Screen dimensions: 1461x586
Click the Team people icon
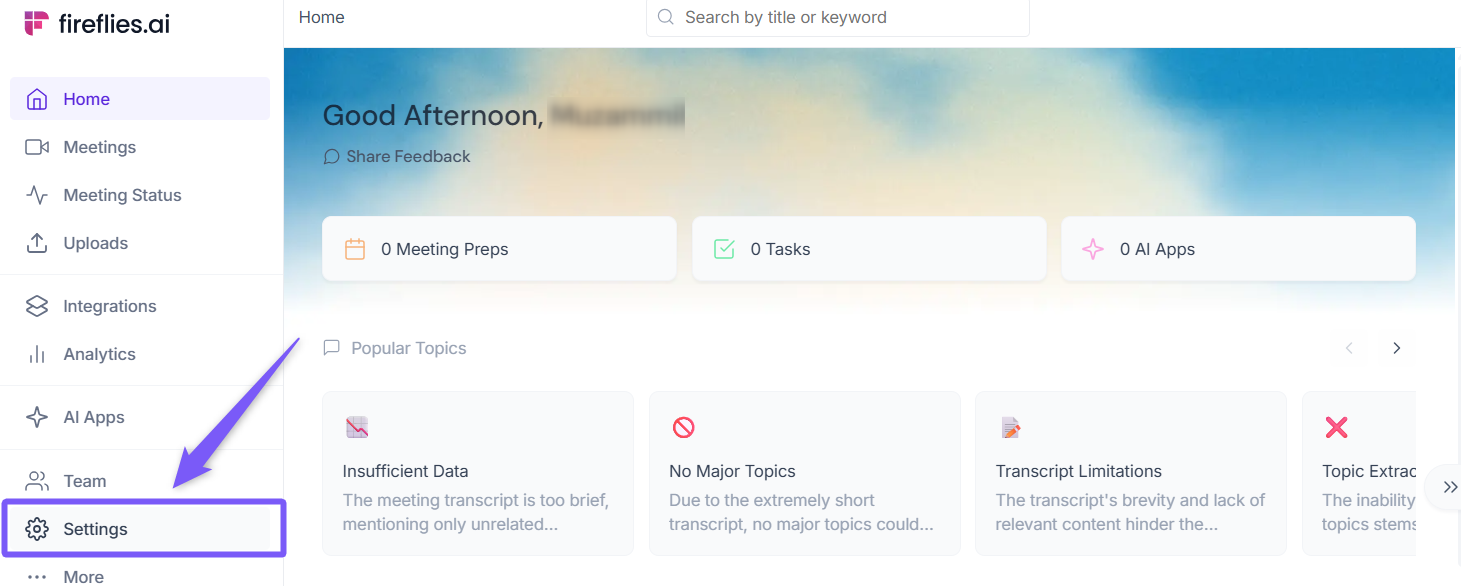click(37, 481)
